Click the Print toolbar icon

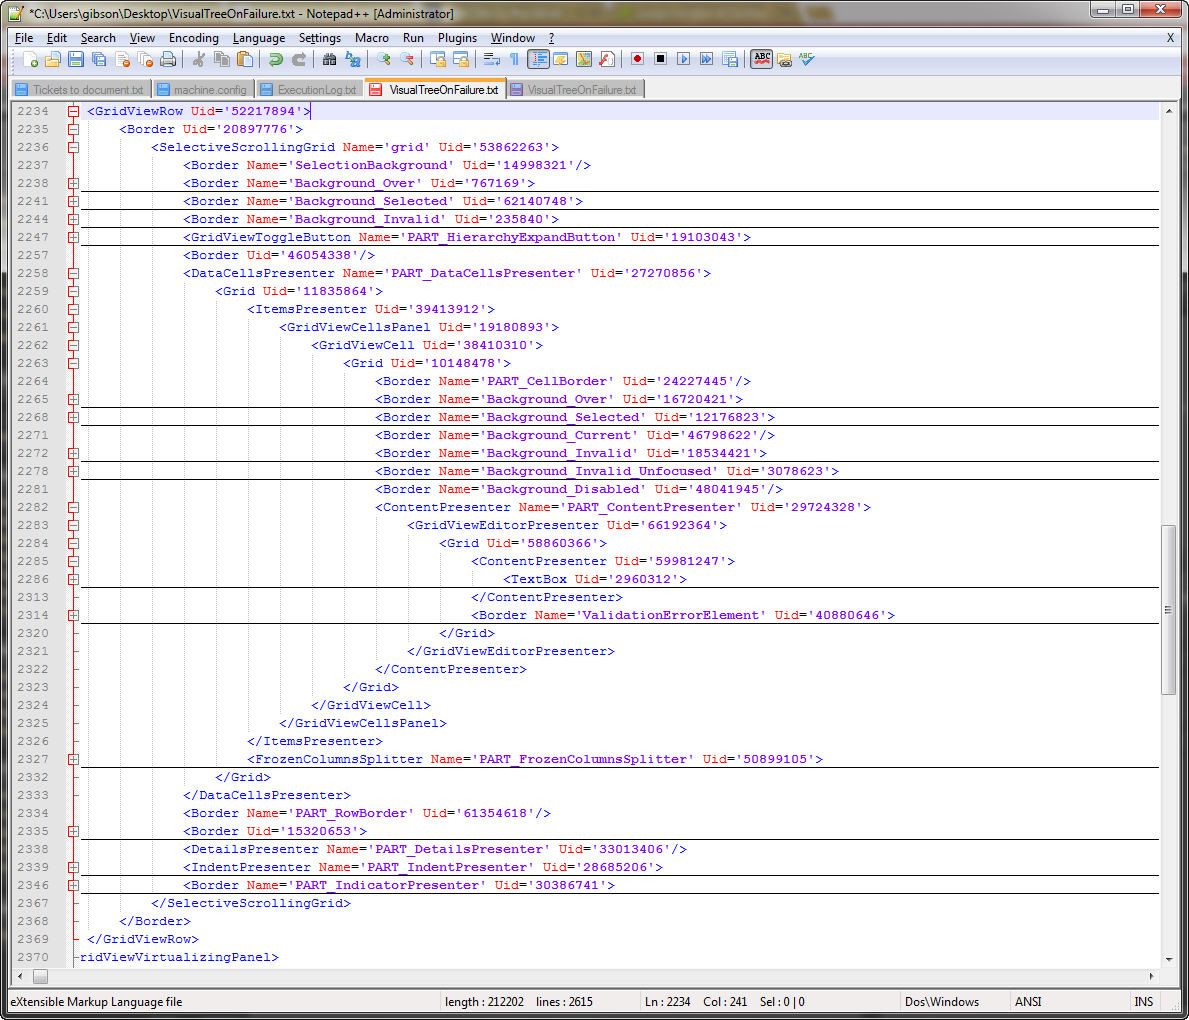[168, 60]
